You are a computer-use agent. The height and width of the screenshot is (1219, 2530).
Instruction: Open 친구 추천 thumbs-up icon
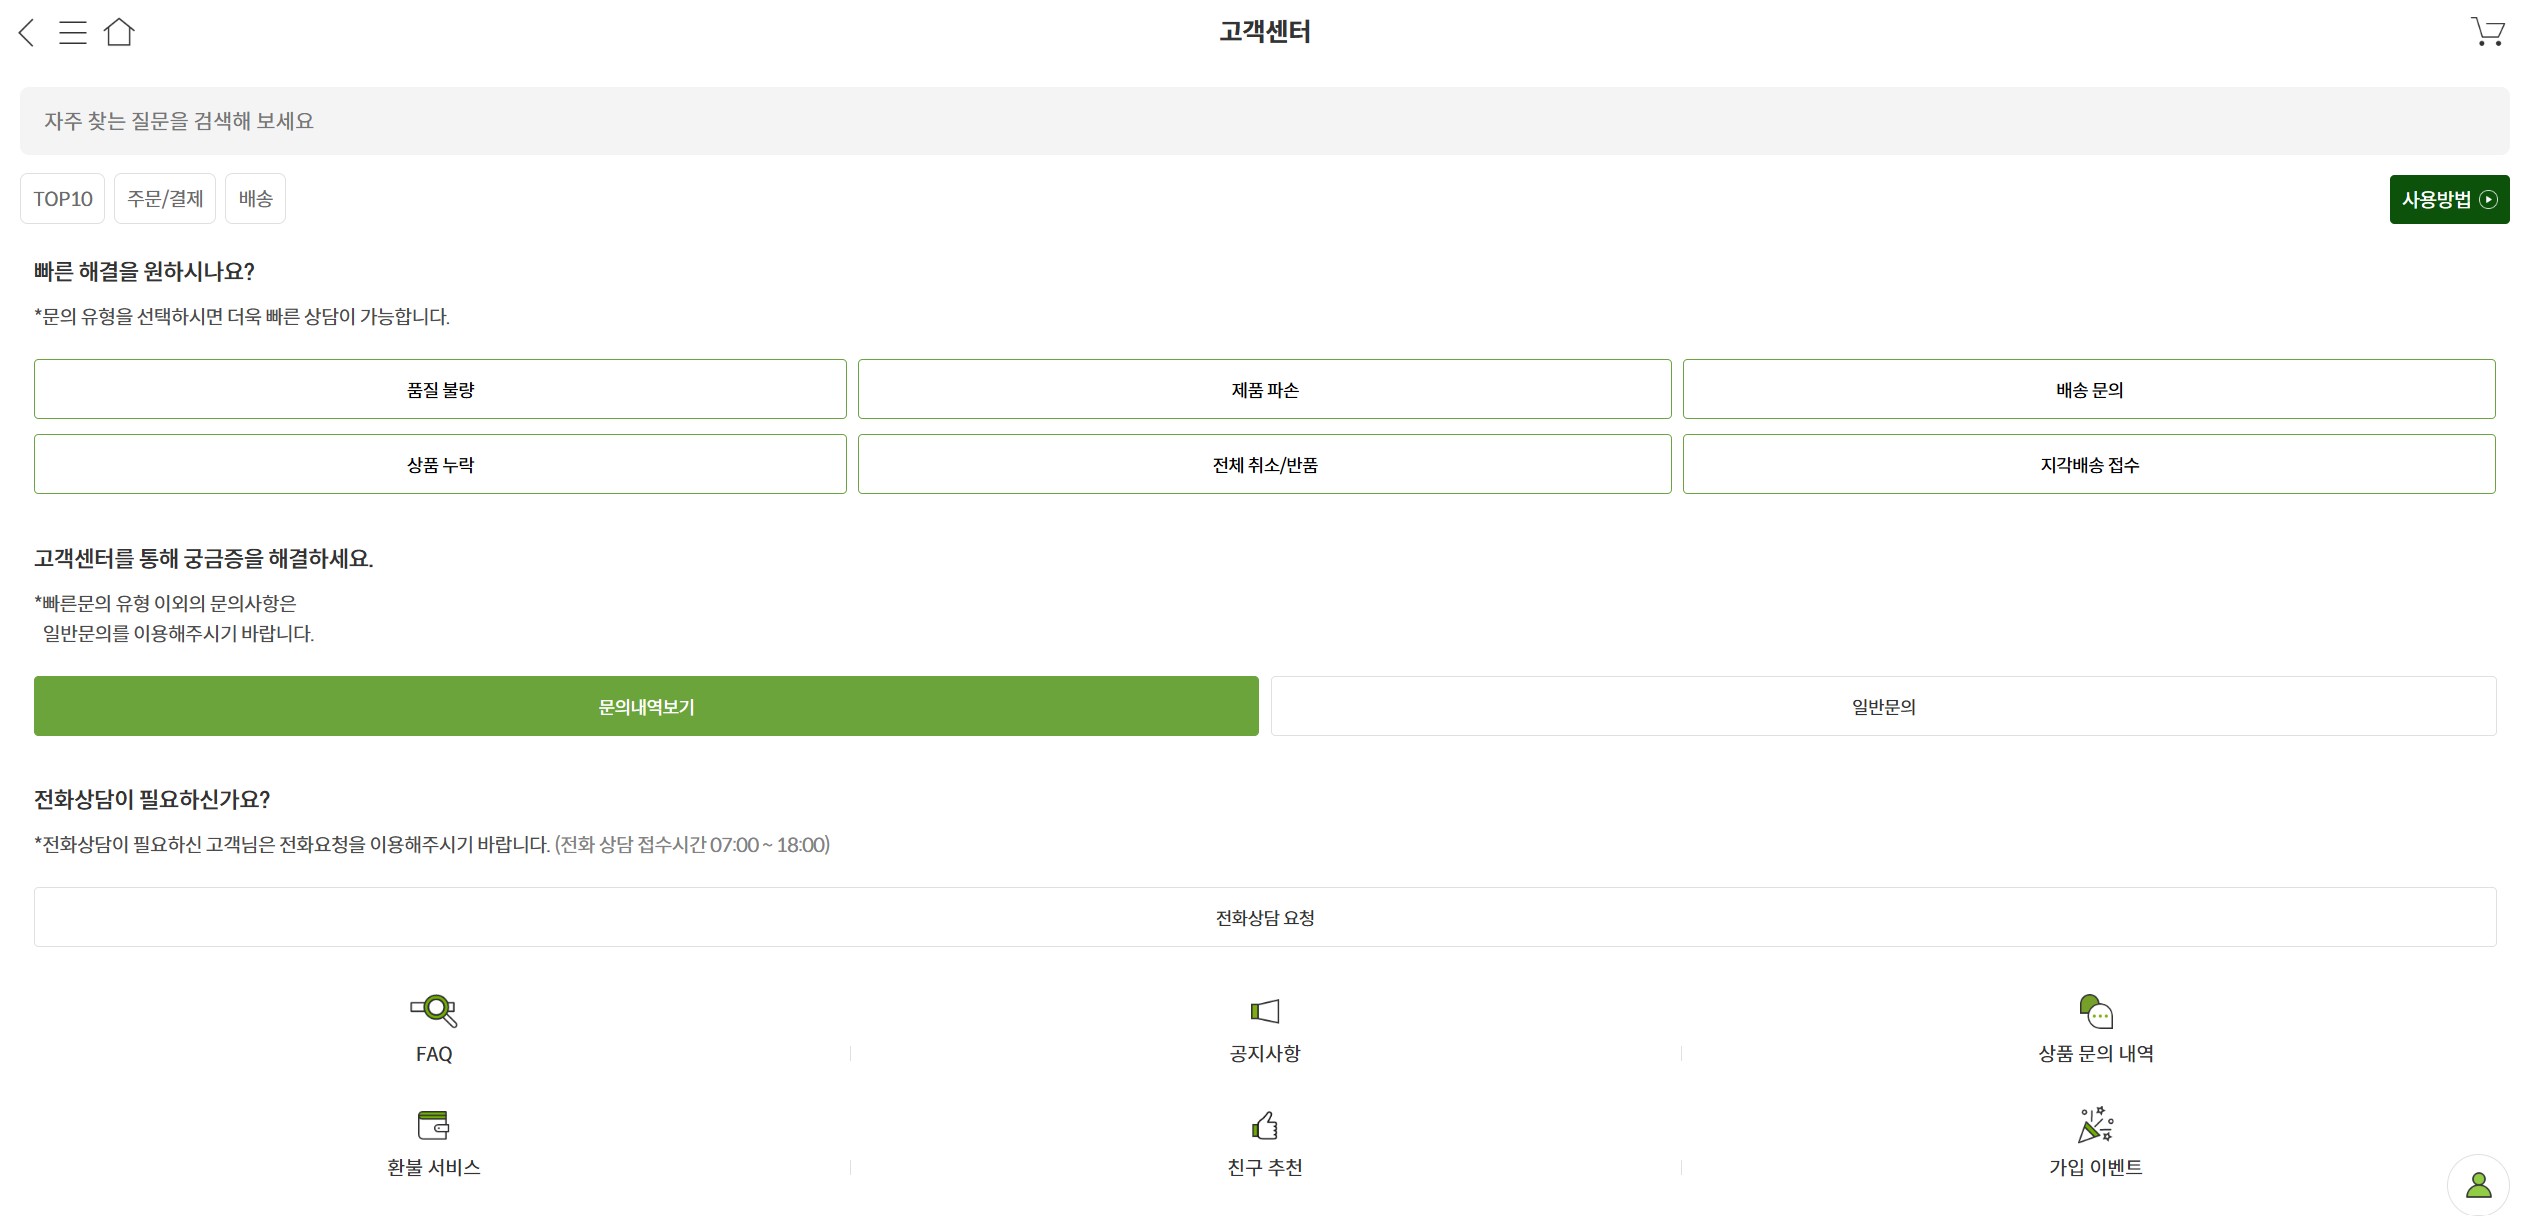coord(1265,1126)
